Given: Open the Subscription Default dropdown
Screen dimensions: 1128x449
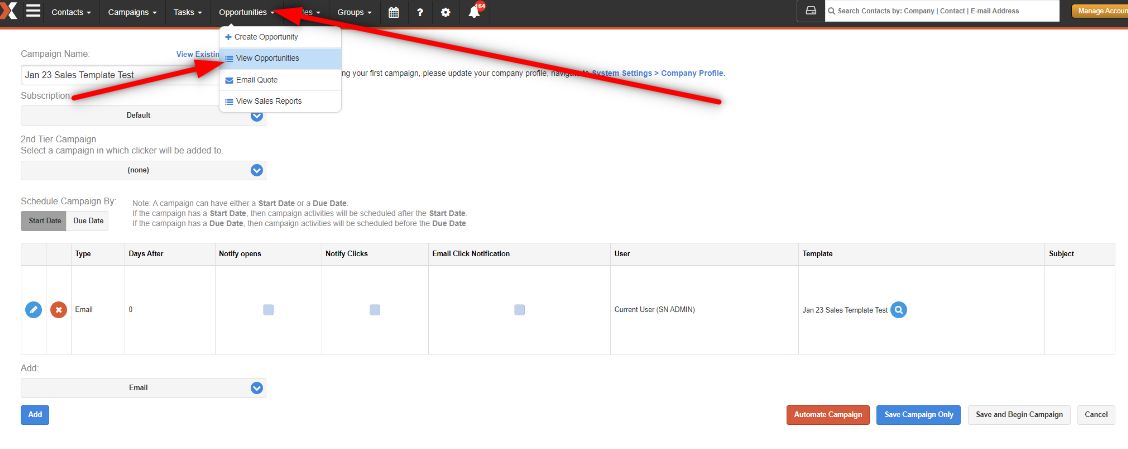Looking at the screenshot, I should 143,115.
